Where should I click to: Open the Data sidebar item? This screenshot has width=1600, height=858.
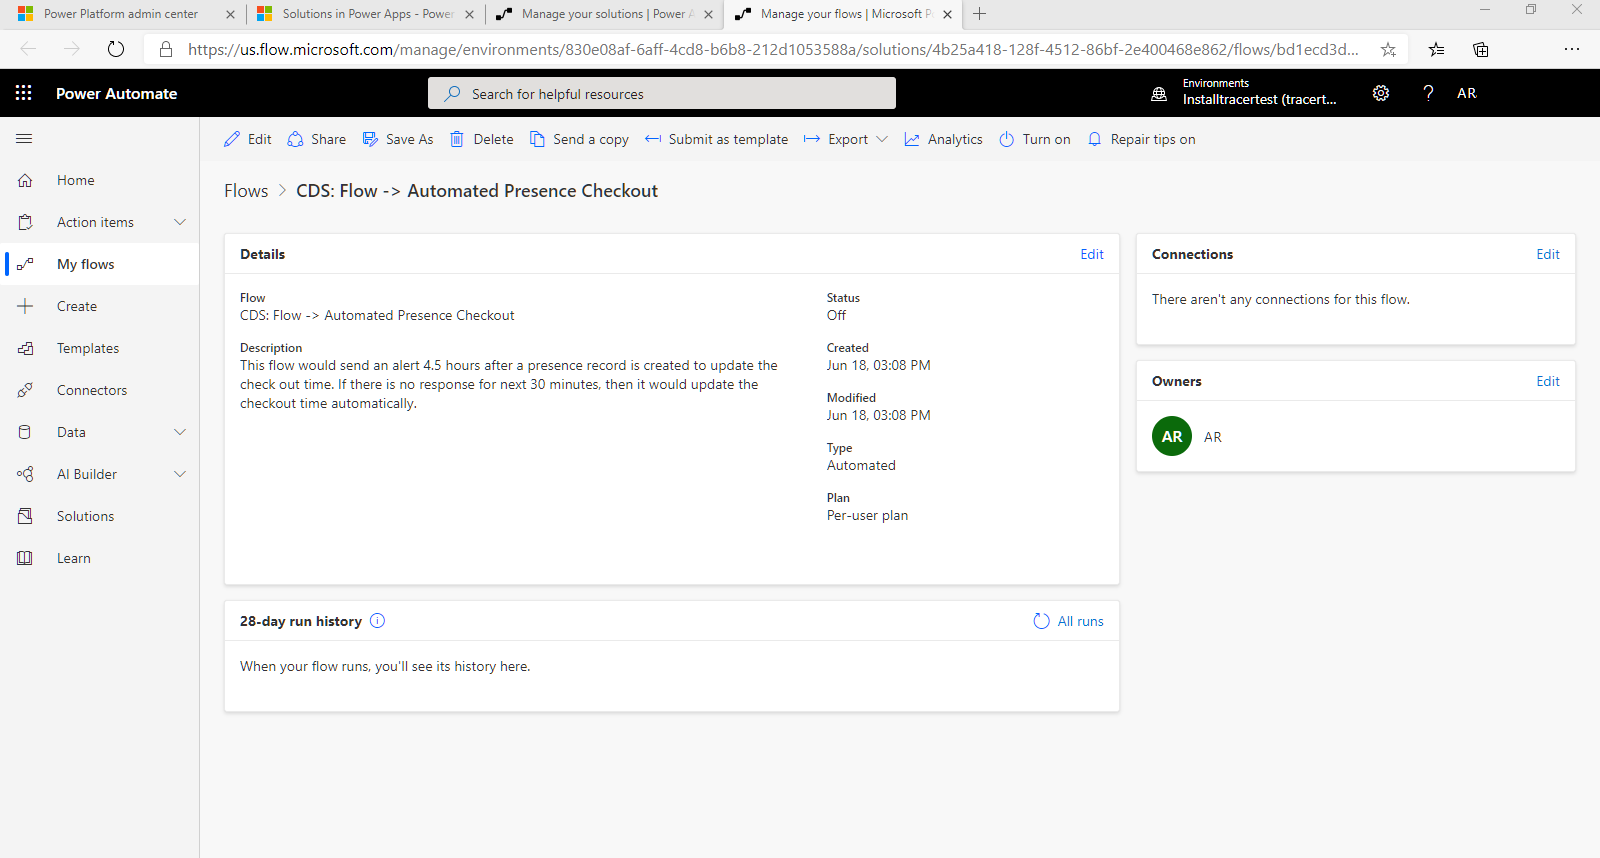point(71,432)
